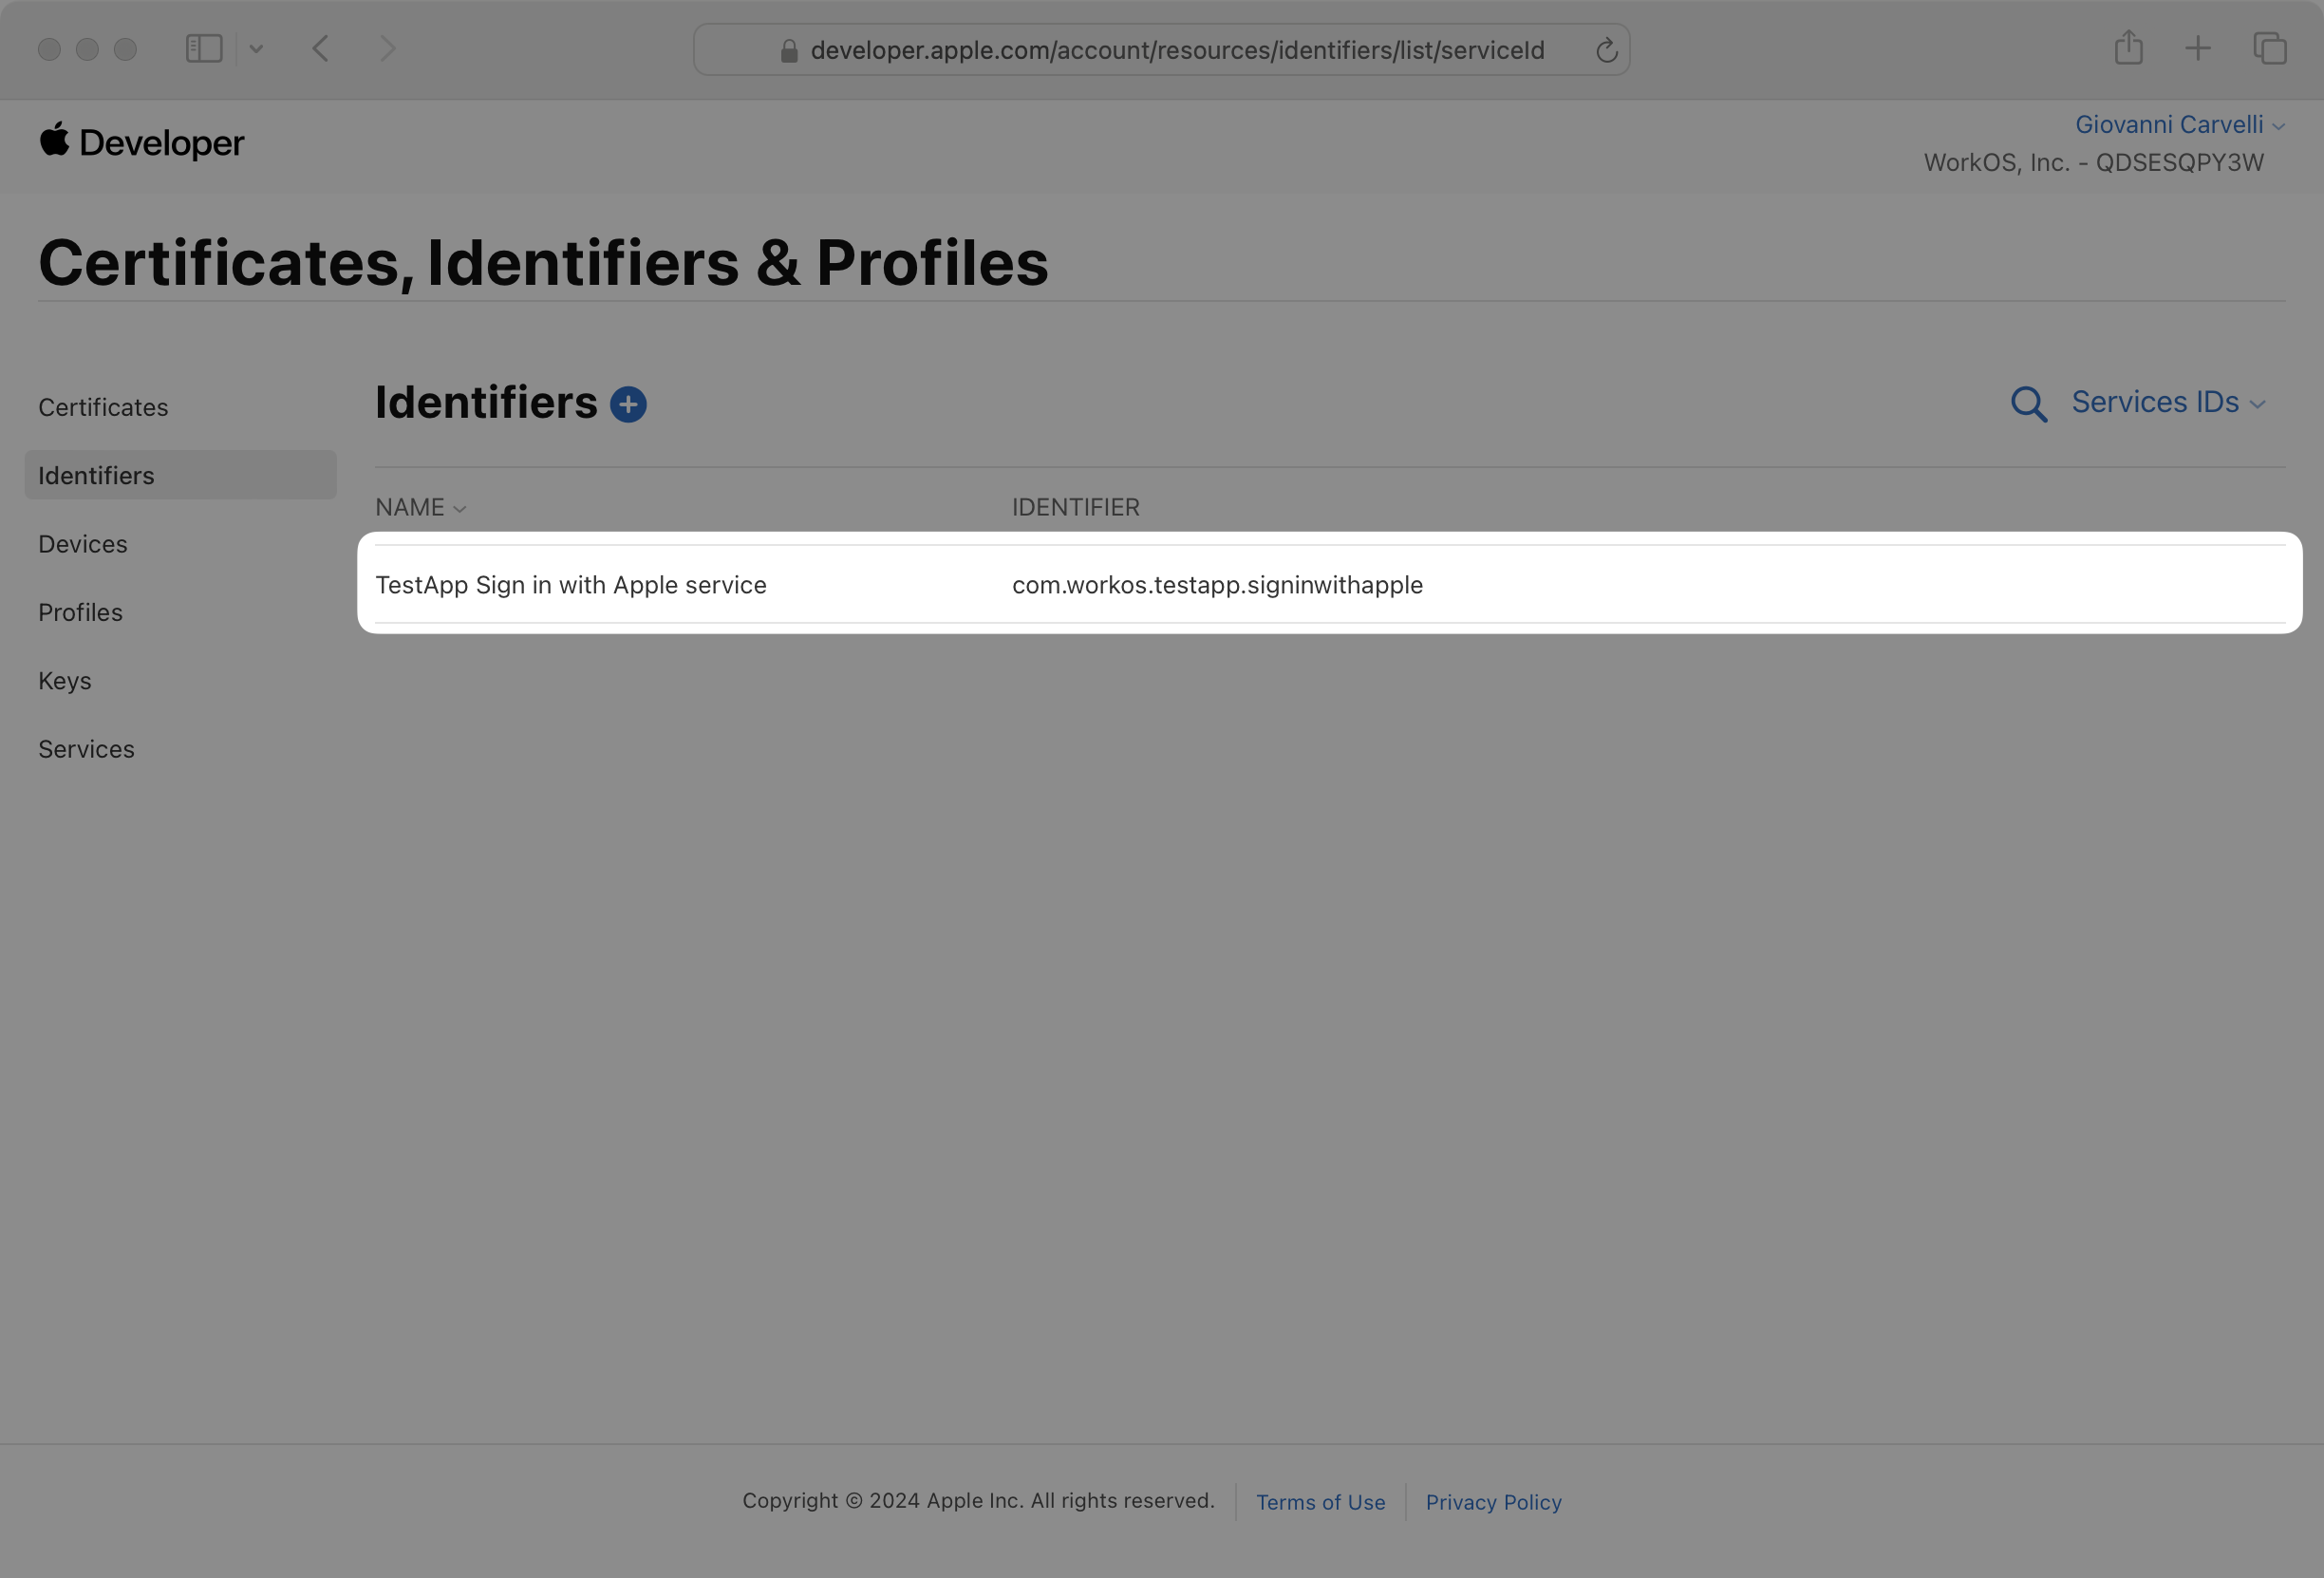Click the Sidebar toggle icon
The width and height of the screenshot is (2324, 1578).
pos(202,47)
